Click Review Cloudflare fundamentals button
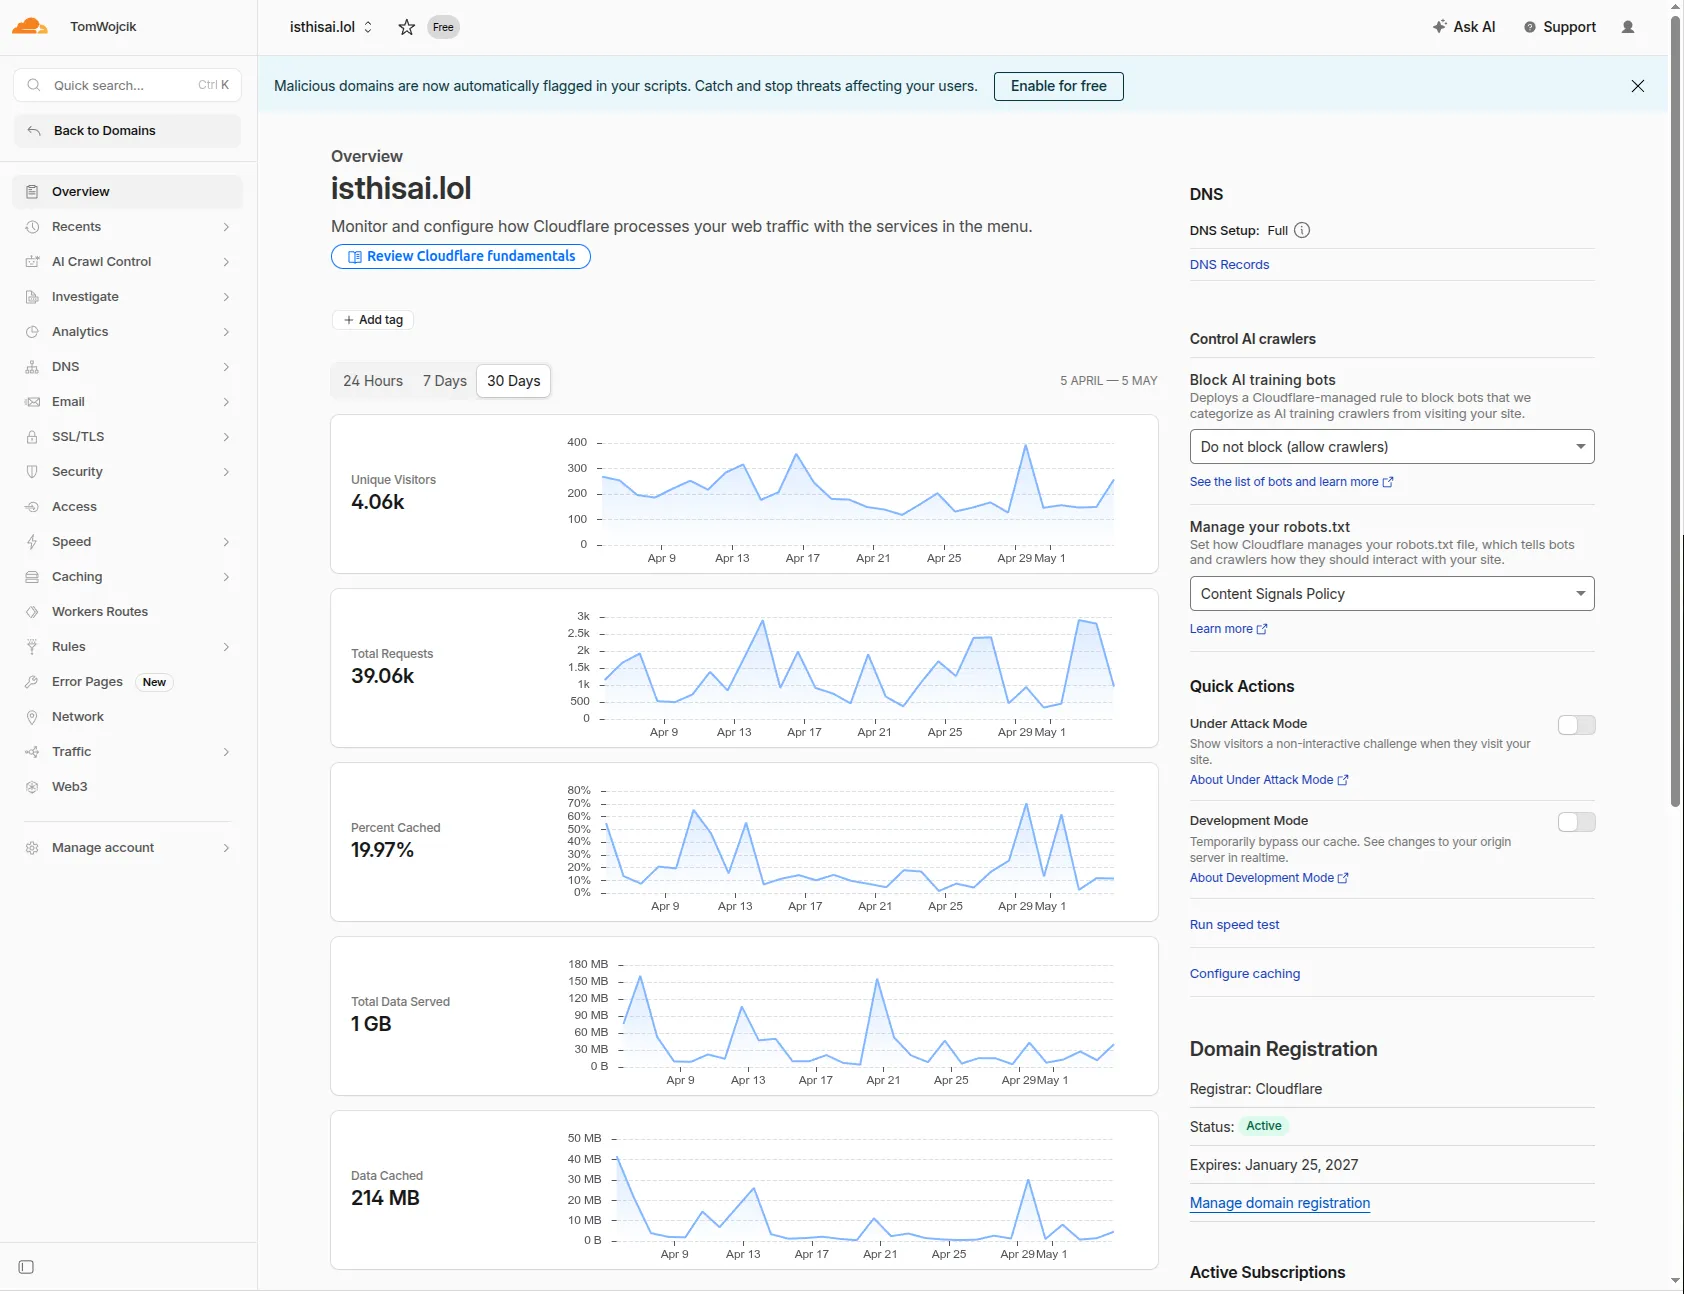 (461, 257)
